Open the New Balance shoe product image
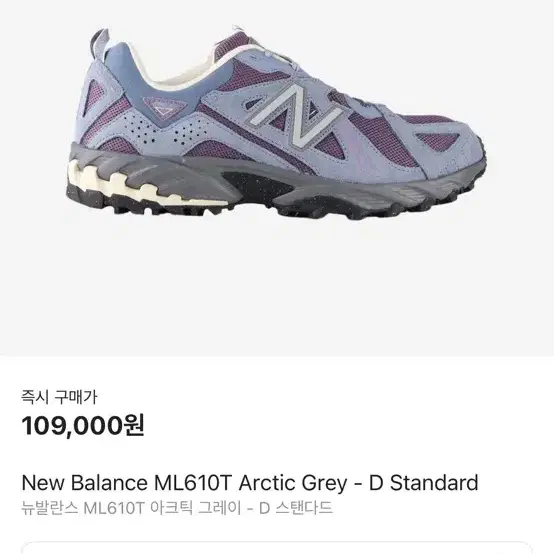554x554 pixels. click(x=277, y=122)
